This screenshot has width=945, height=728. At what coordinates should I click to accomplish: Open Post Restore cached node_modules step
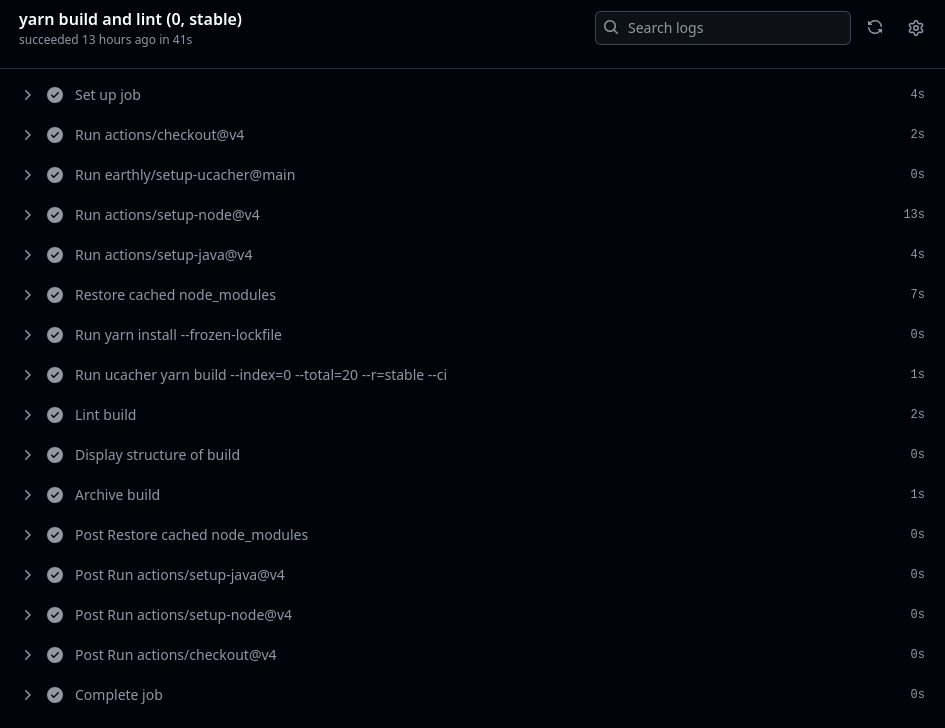[x=191, y=535]
